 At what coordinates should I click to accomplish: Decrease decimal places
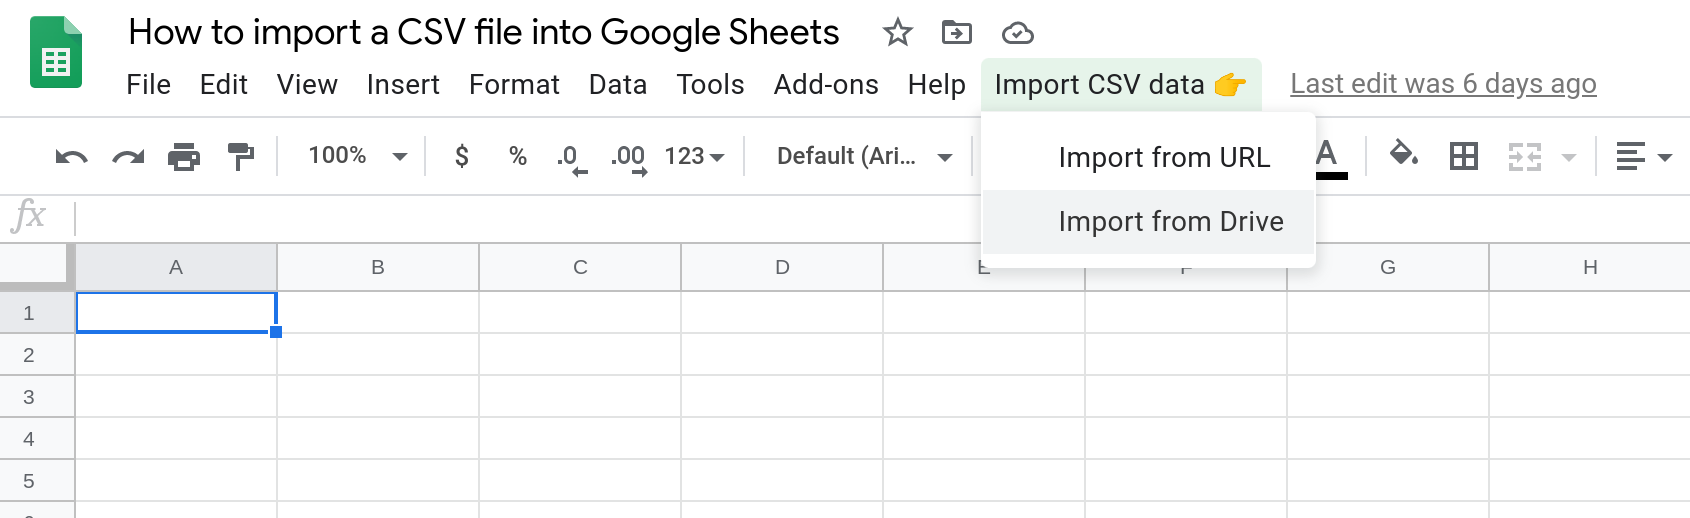pos(571,158)
